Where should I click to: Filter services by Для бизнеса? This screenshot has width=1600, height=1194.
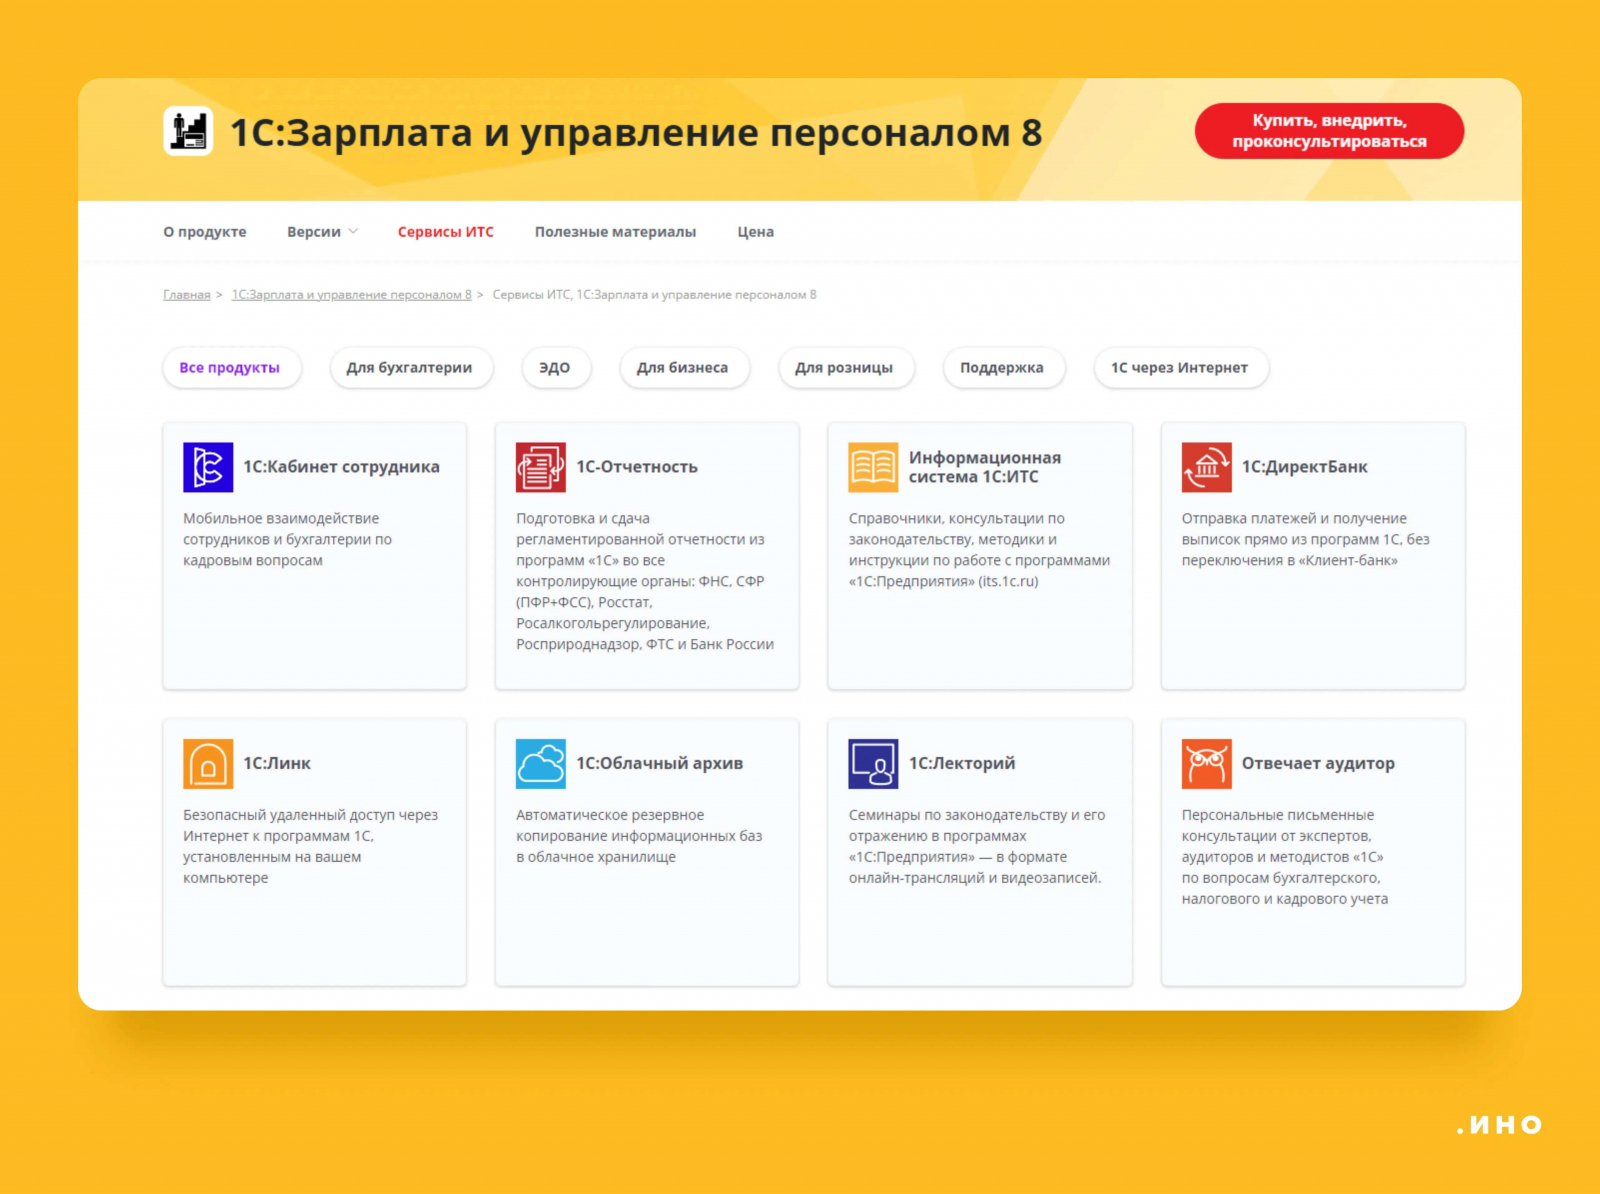tap(683, 368)
